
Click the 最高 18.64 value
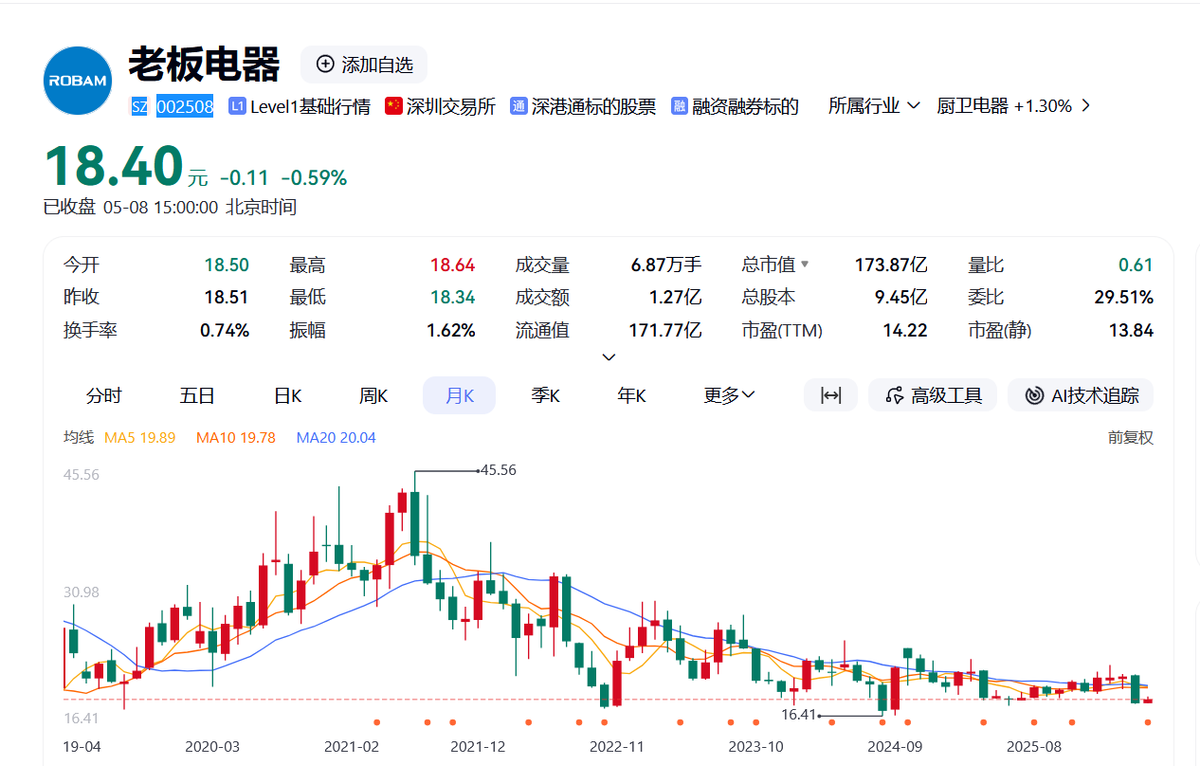452,265
